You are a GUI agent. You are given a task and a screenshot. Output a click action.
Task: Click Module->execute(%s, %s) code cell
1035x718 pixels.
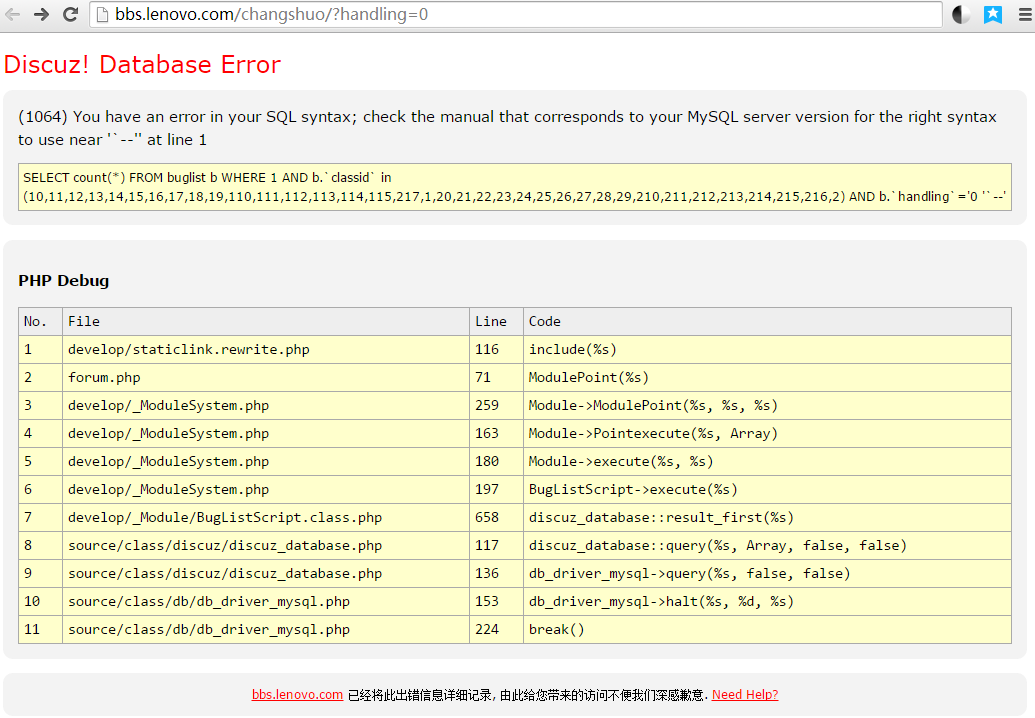pos(767,461)
